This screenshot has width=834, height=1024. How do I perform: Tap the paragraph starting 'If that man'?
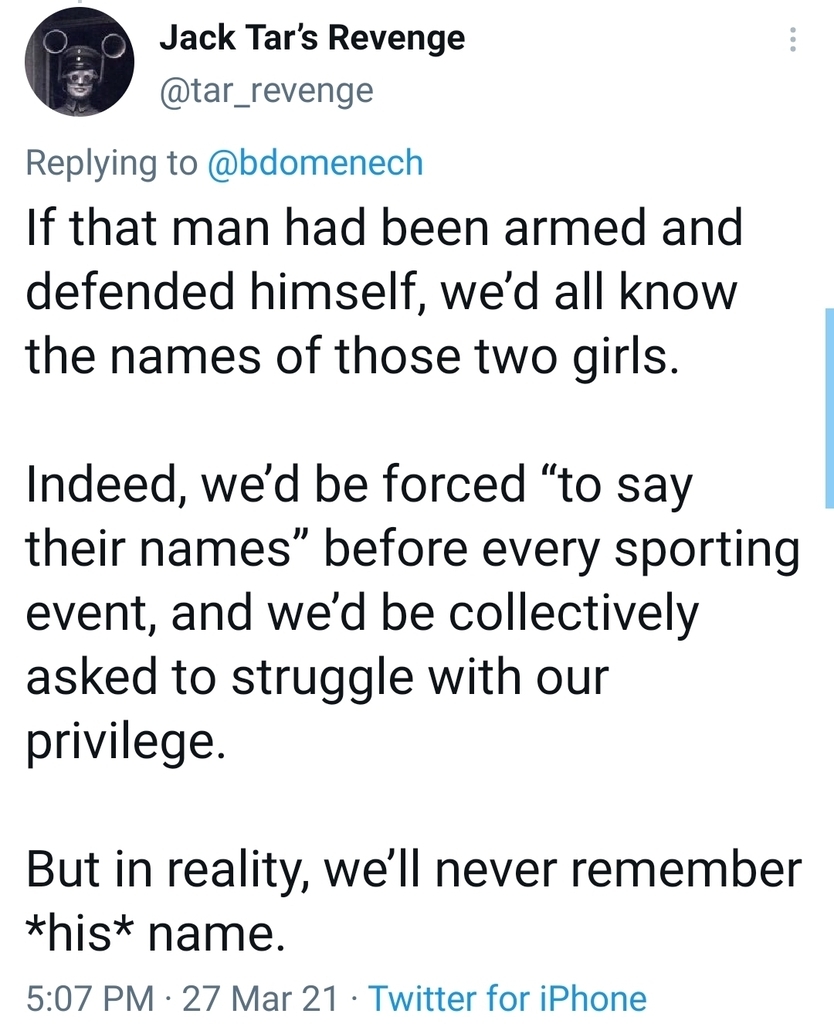[380, 292]
